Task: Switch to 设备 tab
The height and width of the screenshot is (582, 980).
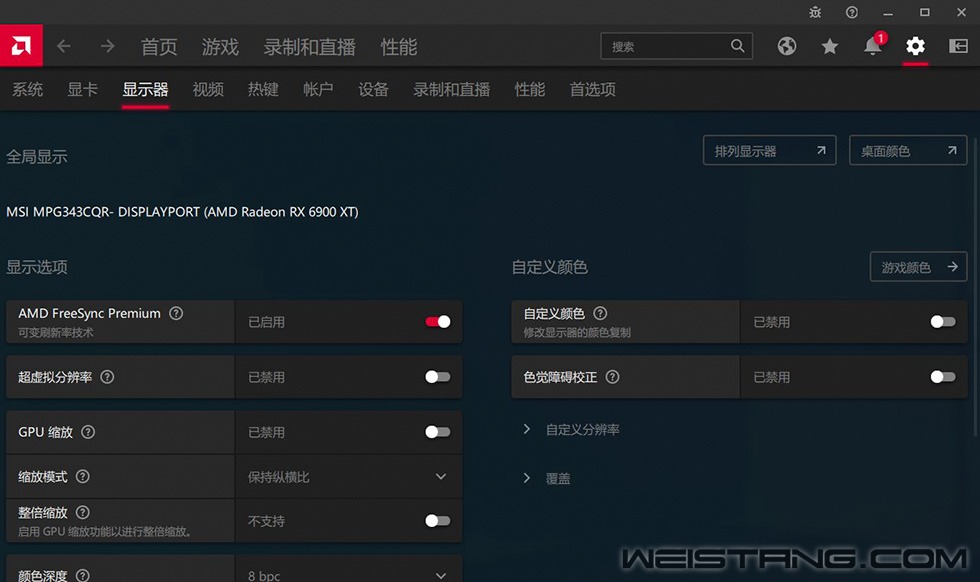Action: point(373,89)
